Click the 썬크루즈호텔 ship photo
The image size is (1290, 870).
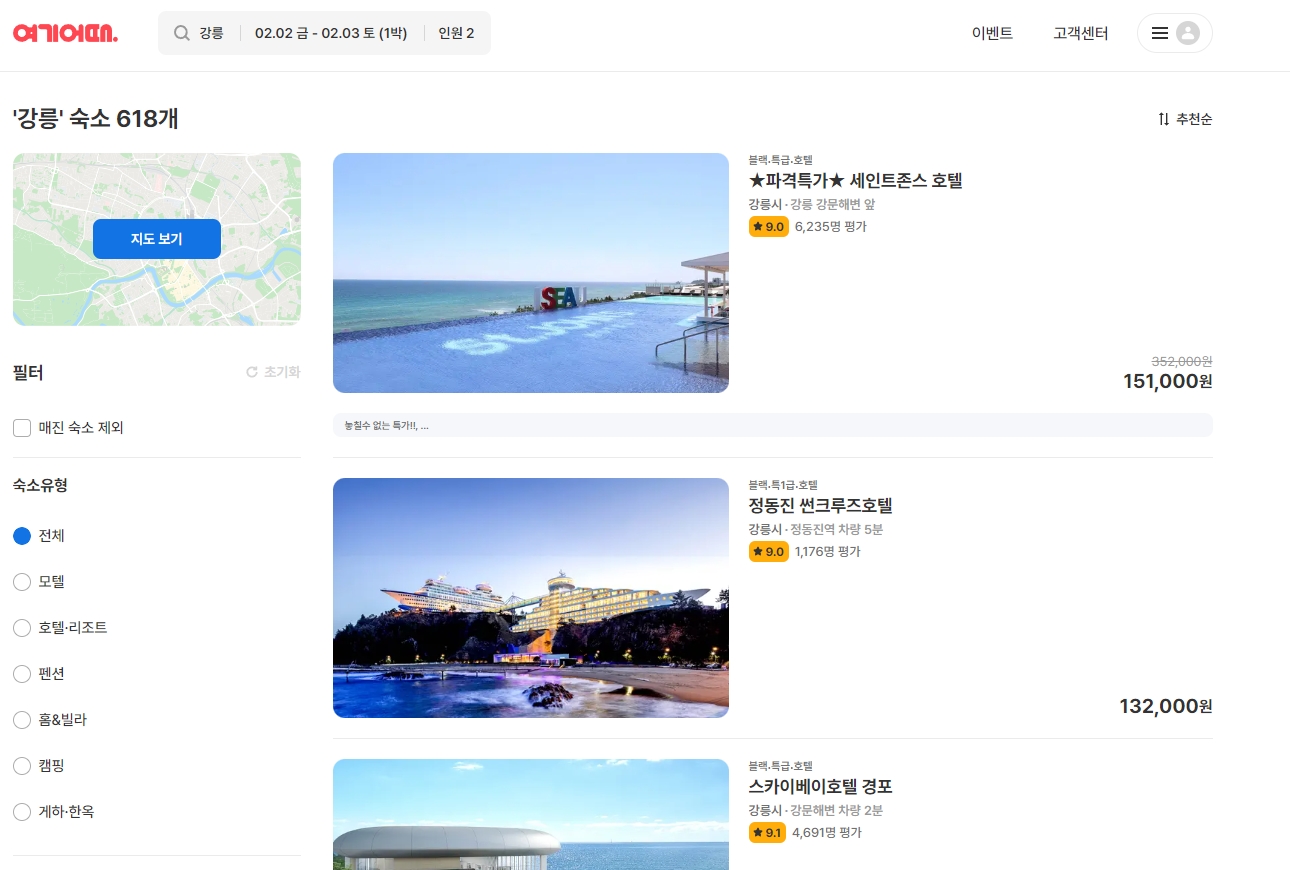pyautogui.click(x=531, y=598)
